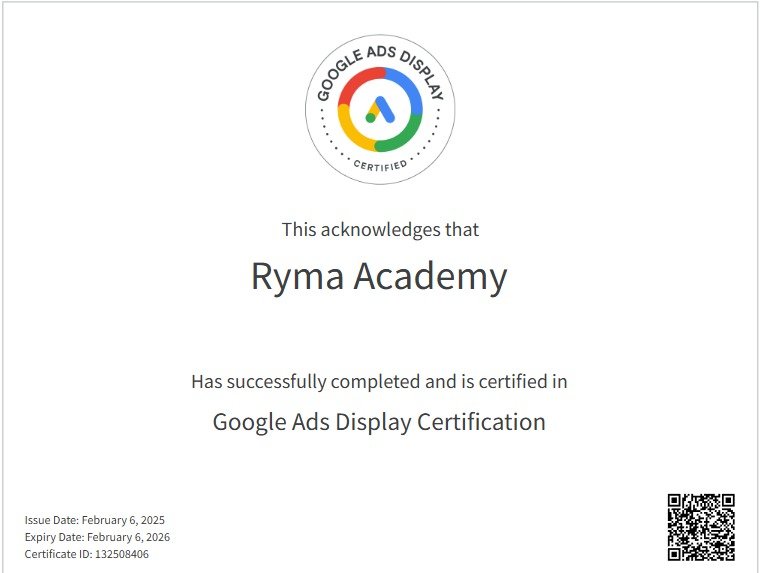Click the green dot in the Google Ads logo
Screen dimensions: 761x573
[371, 118]
